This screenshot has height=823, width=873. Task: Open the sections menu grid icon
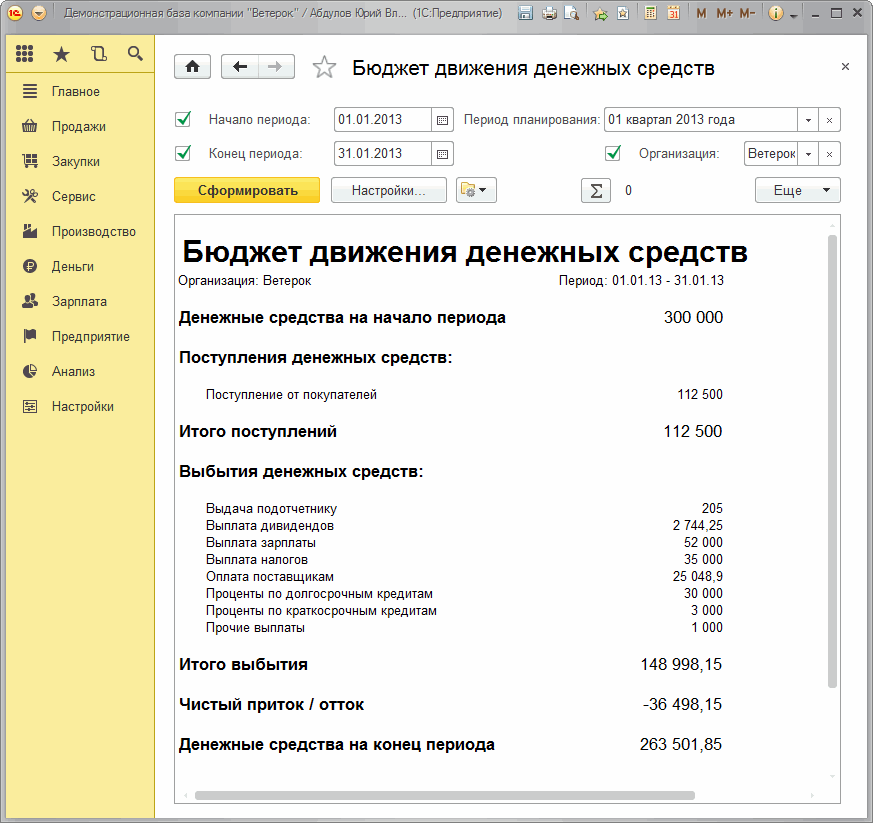tap(24, 54)
